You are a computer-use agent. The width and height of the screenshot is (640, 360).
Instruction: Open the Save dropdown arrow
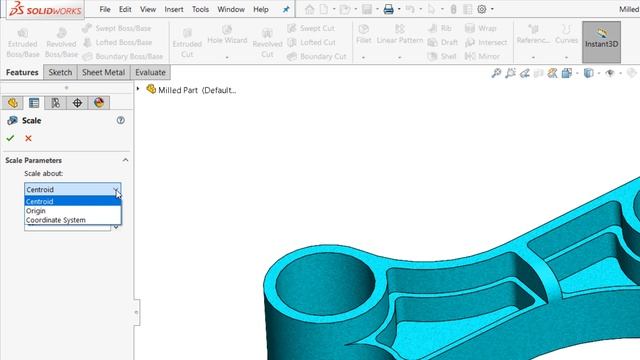coord(377,9)
